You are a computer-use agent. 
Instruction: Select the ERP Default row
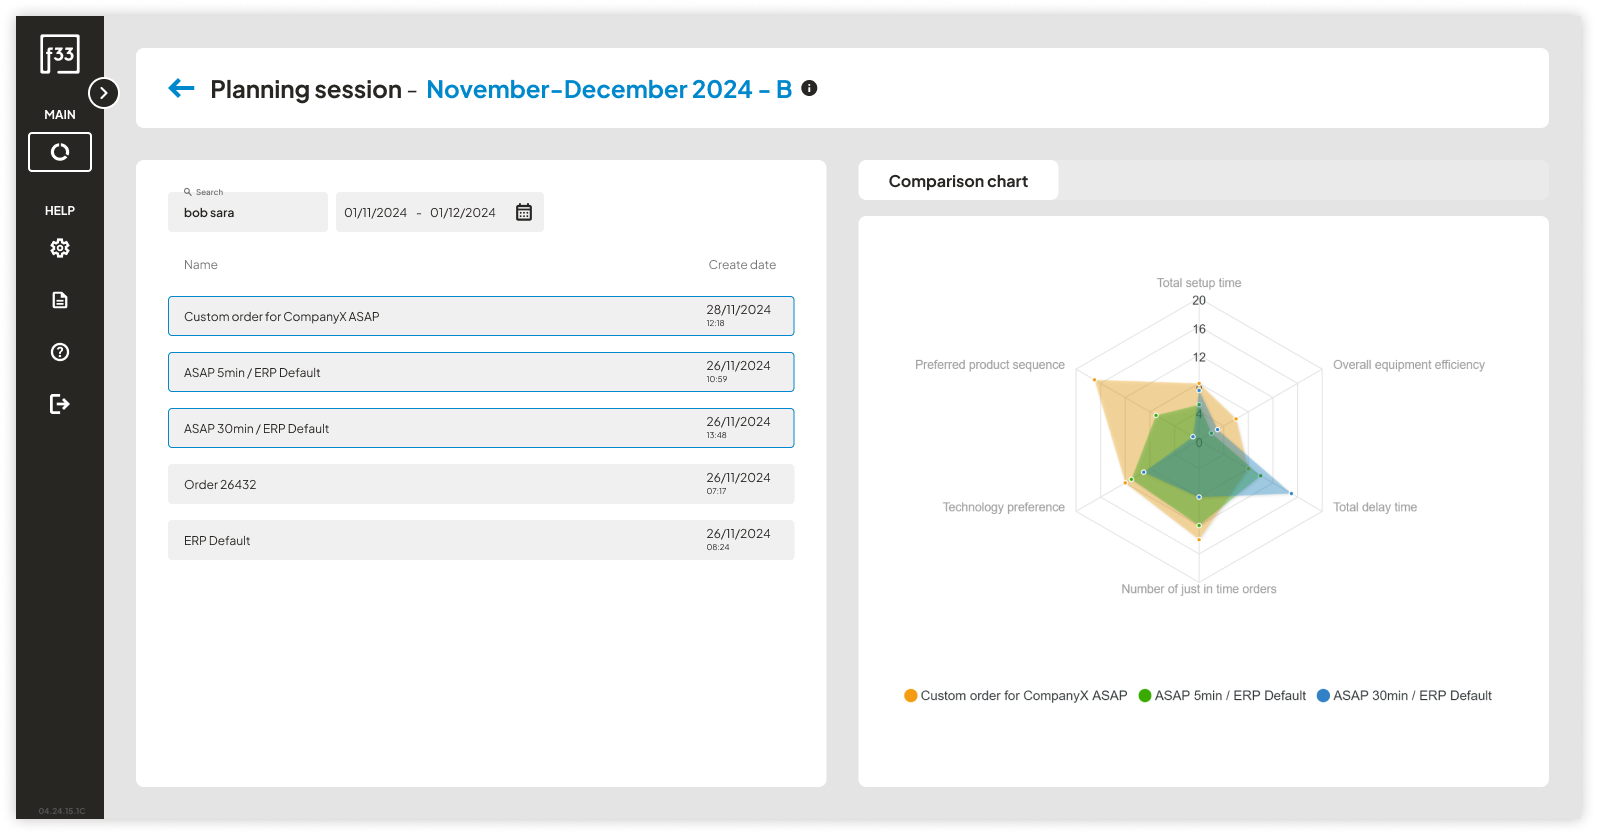click(x=481, y=540)
